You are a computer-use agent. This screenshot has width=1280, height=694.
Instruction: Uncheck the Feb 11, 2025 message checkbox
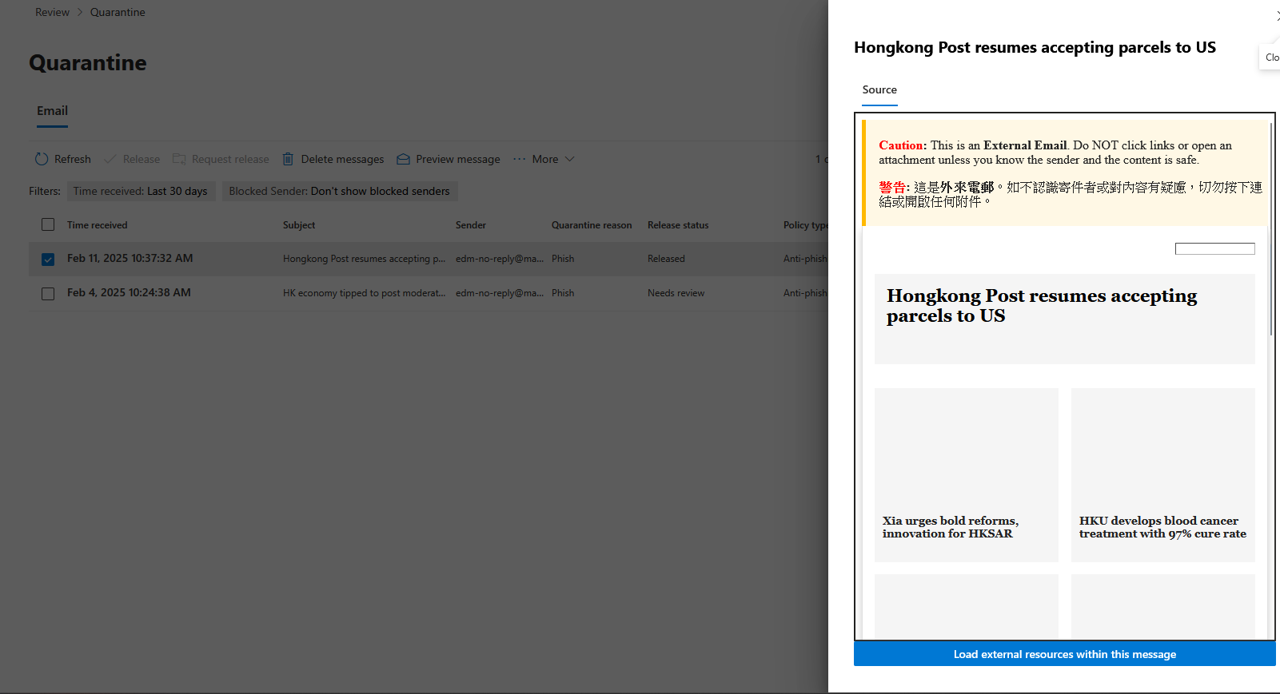[x=48, y=259]
